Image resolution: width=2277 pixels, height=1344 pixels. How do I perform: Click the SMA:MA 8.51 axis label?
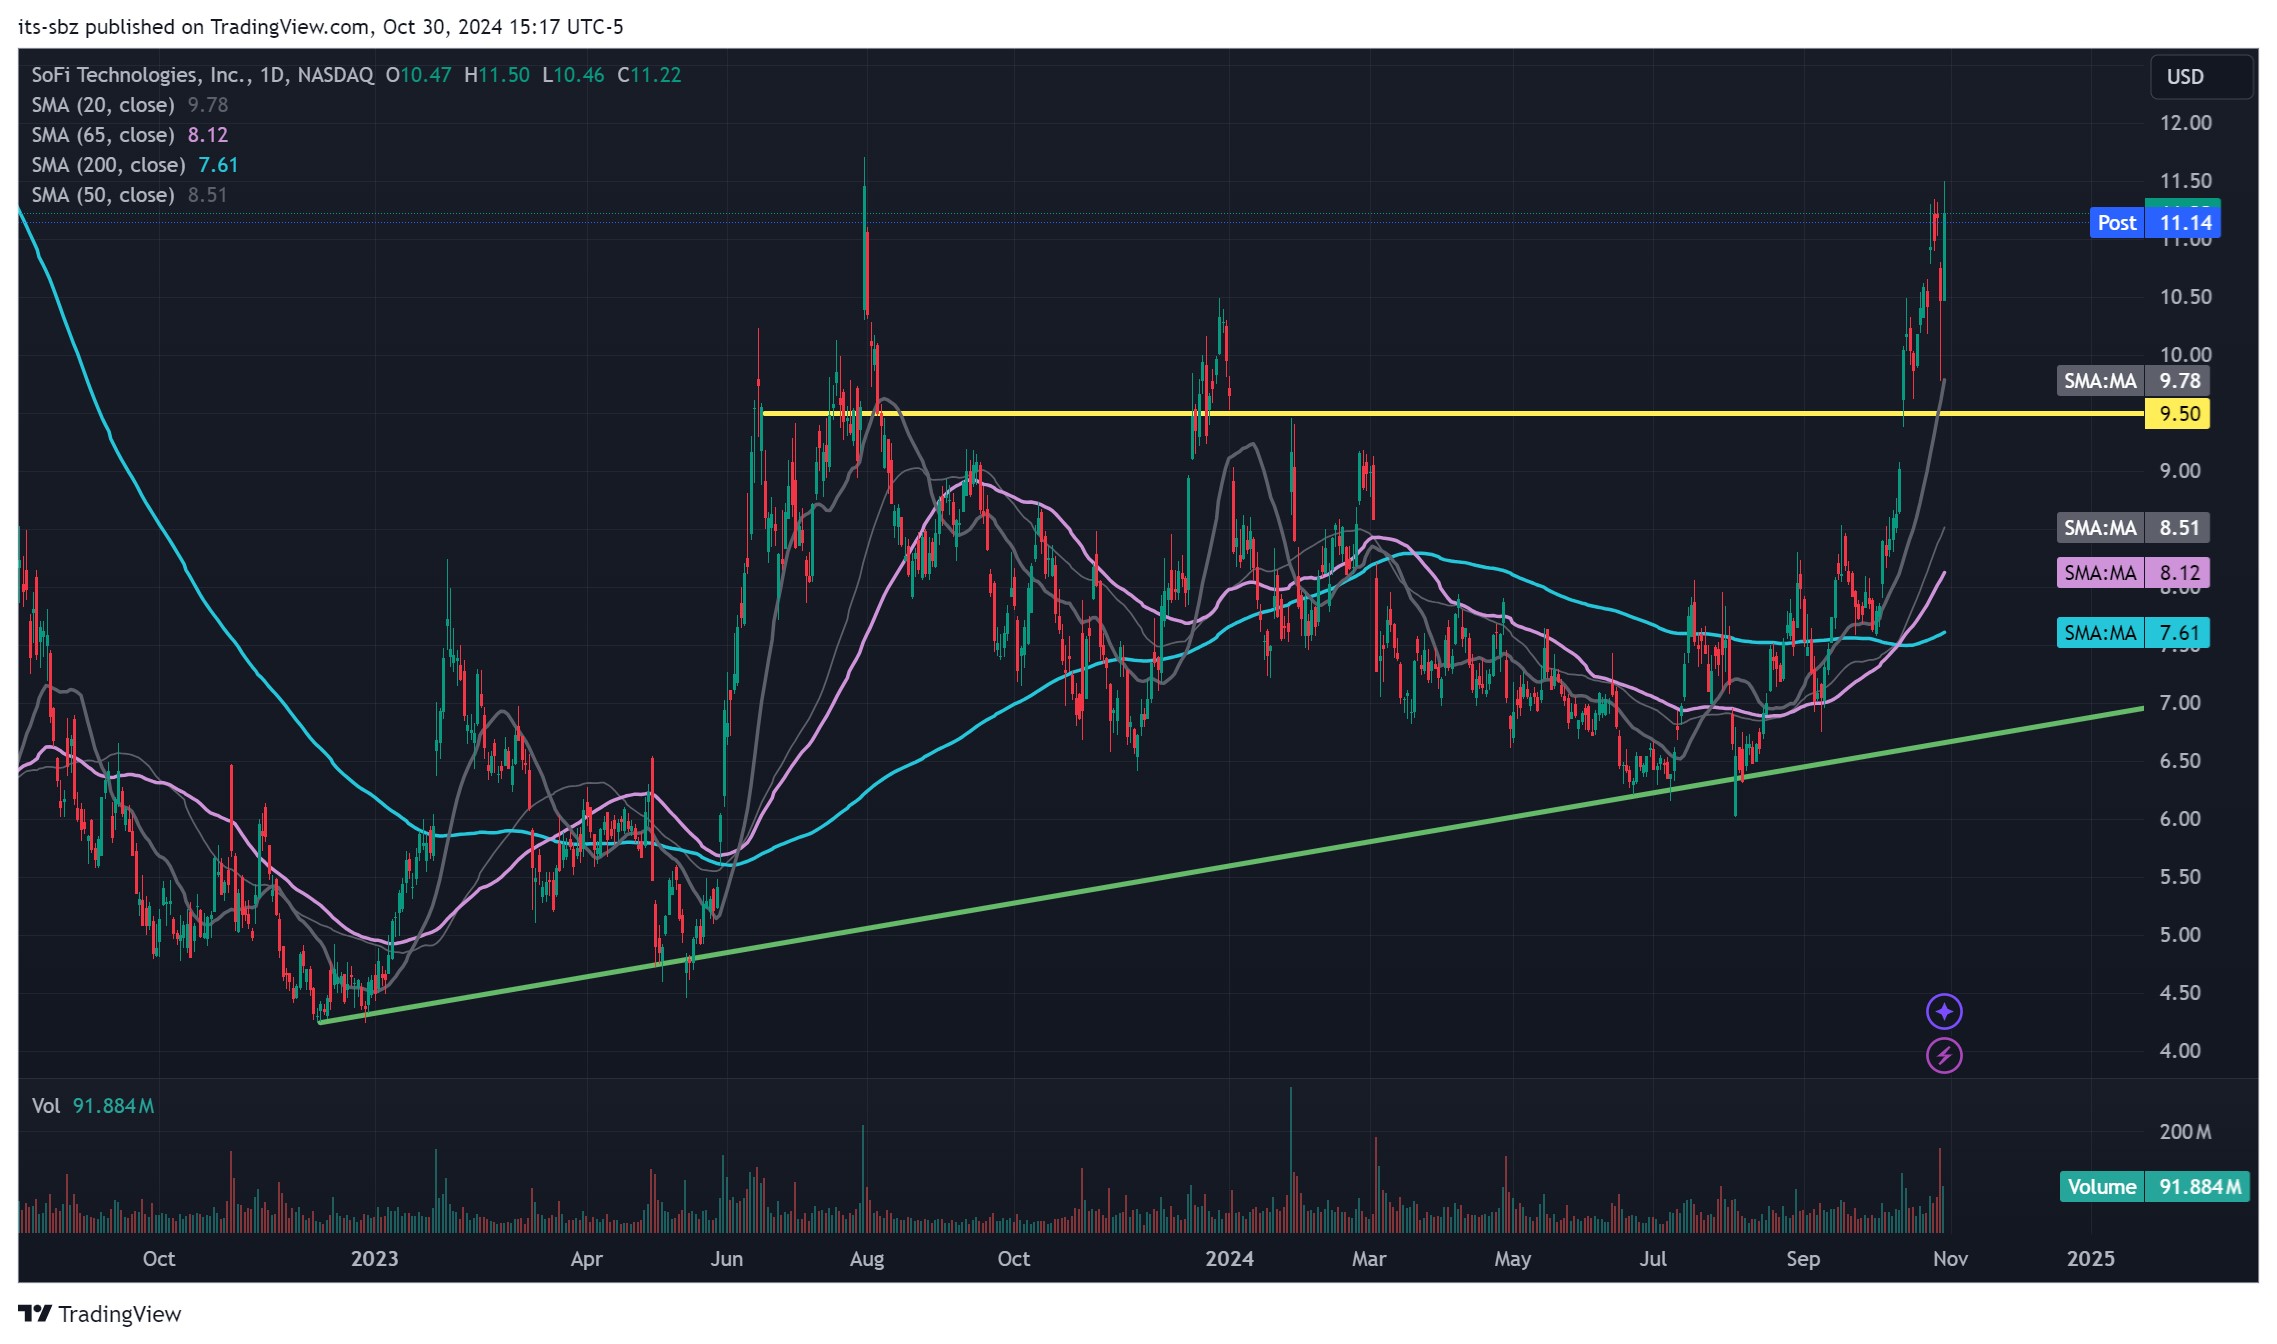click(x=2133, y=528)
